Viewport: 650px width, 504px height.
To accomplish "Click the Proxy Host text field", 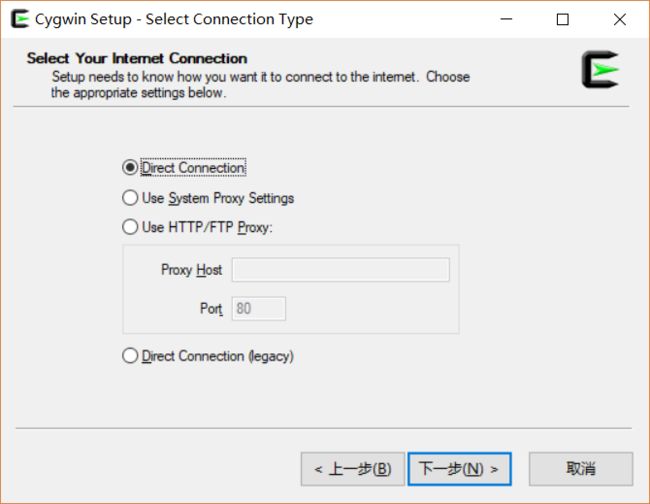I will [340, 270].
